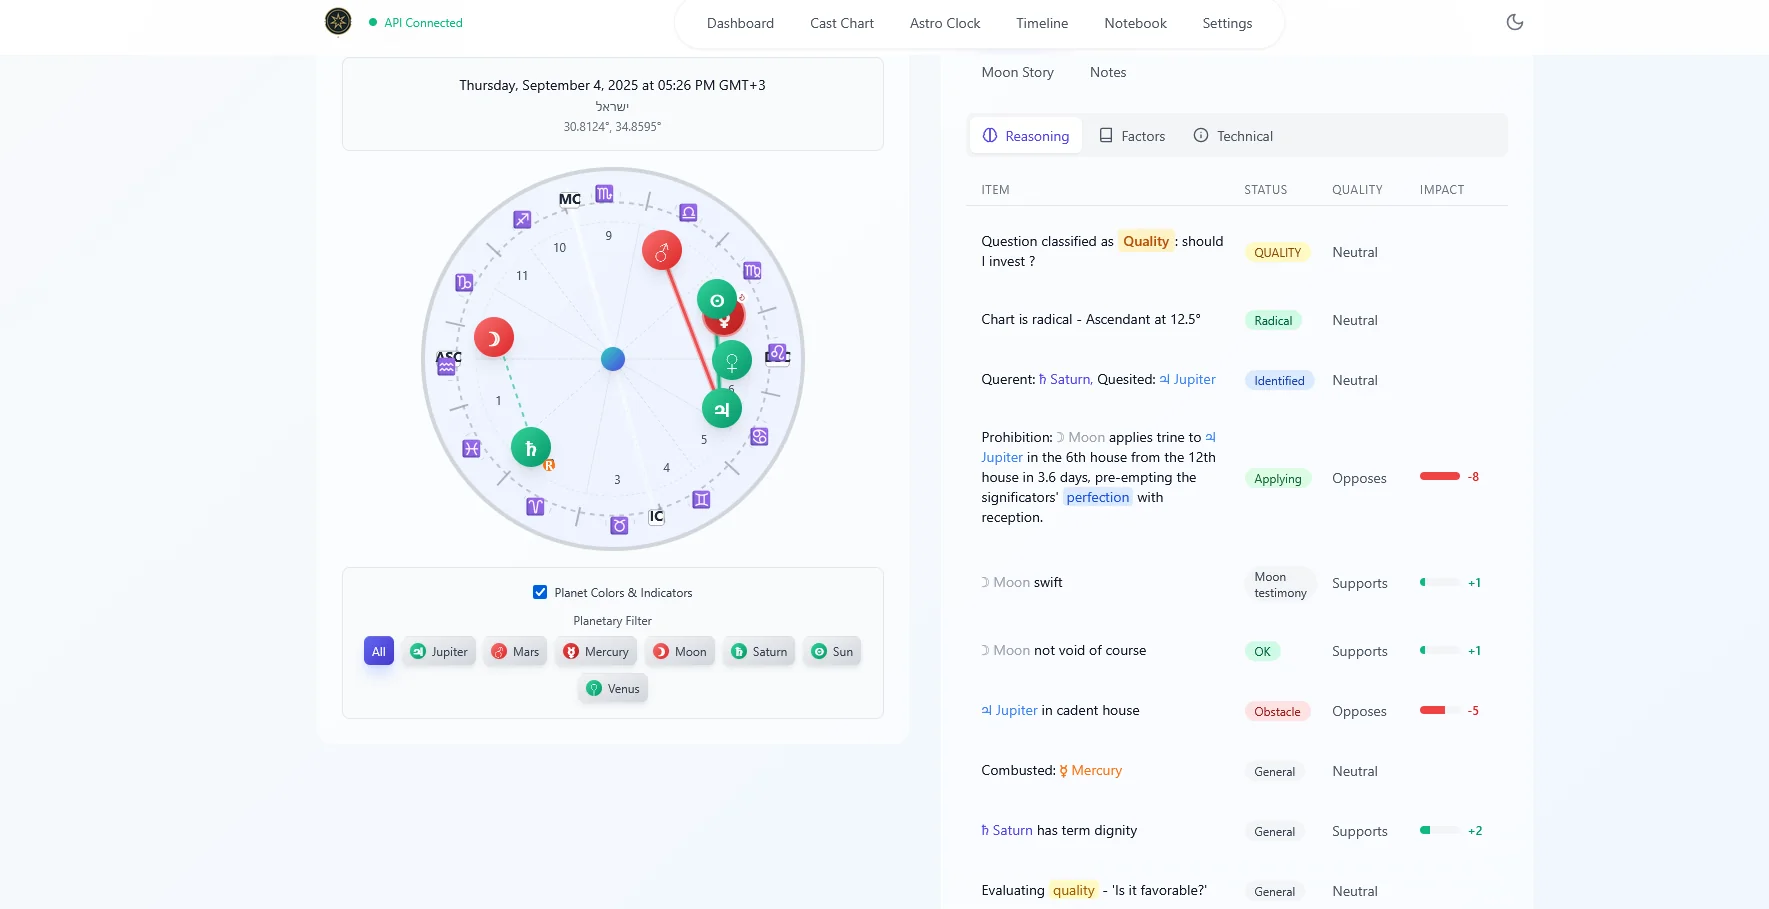1769x909 pixels.
Task: Click the Sun icon on chart wheel
Action: (x=716, y=299)
